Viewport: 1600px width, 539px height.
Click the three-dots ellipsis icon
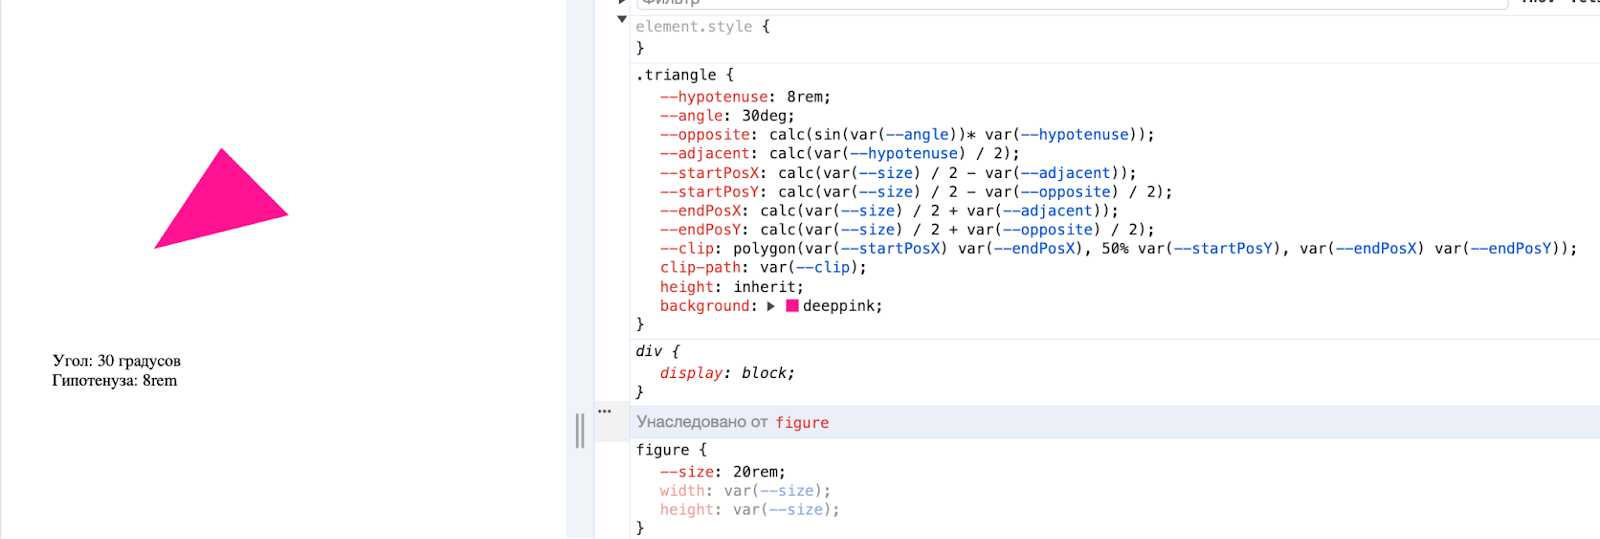tap(604, 411)
